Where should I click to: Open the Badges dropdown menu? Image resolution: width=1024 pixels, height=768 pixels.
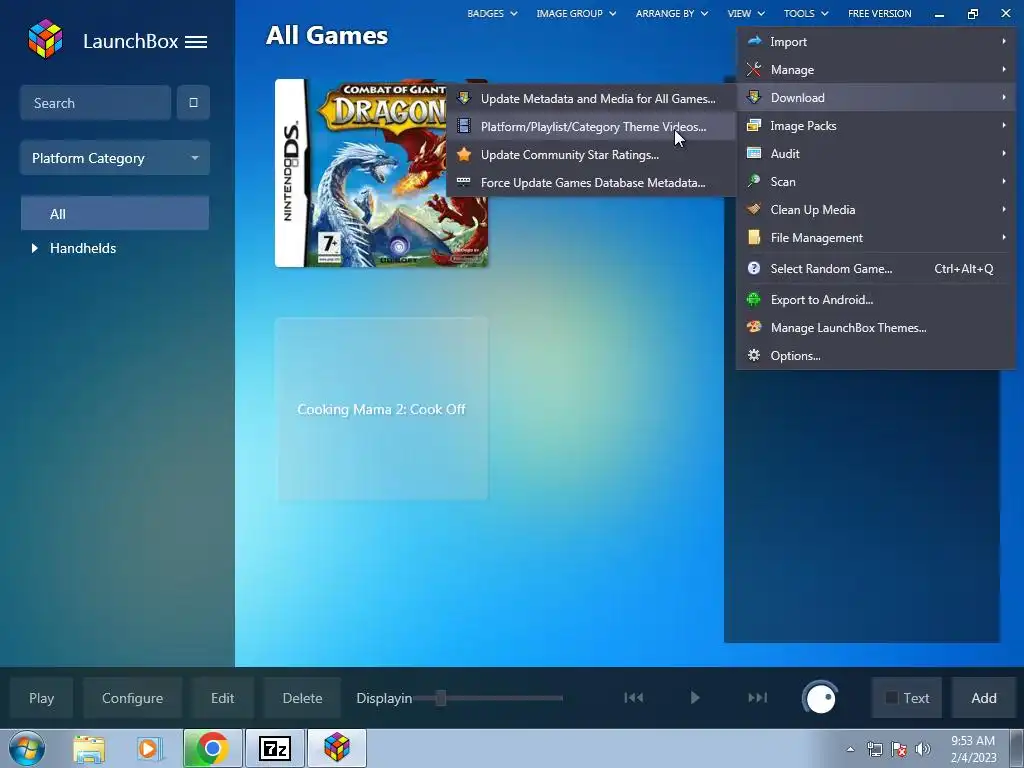pos(492,13)
